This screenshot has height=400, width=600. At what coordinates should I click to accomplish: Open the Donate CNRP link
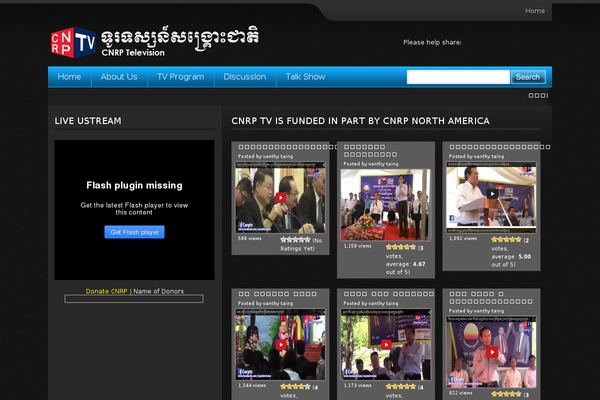pyautogui.click(x=106, y=291)
